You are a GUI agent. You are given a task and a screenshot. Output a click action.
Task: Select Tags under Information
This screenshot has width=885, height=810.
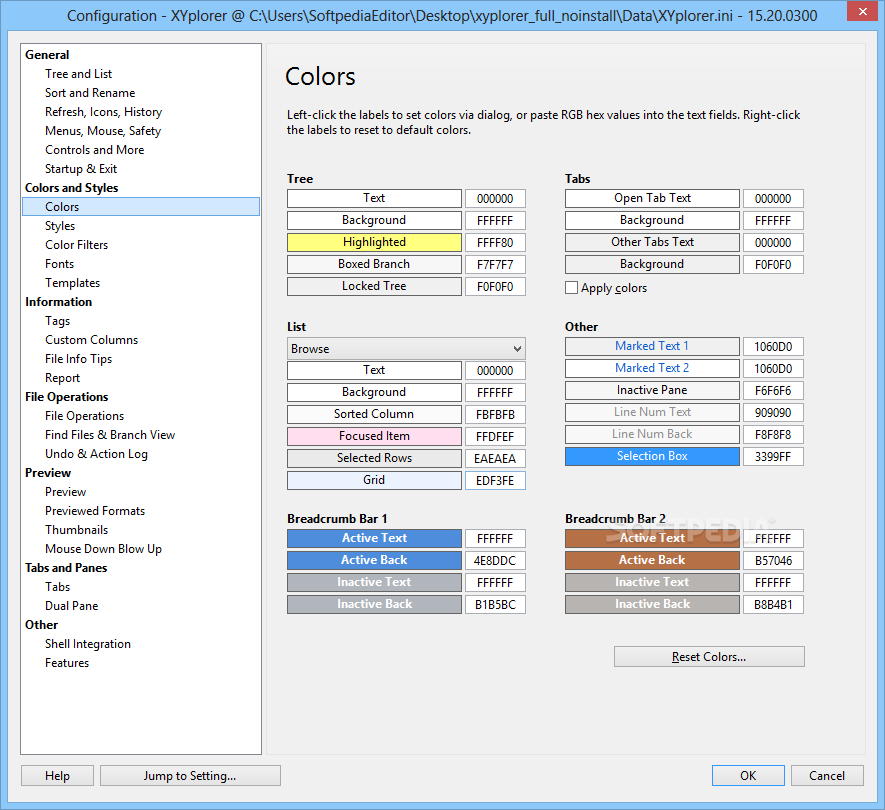[58, 321]
